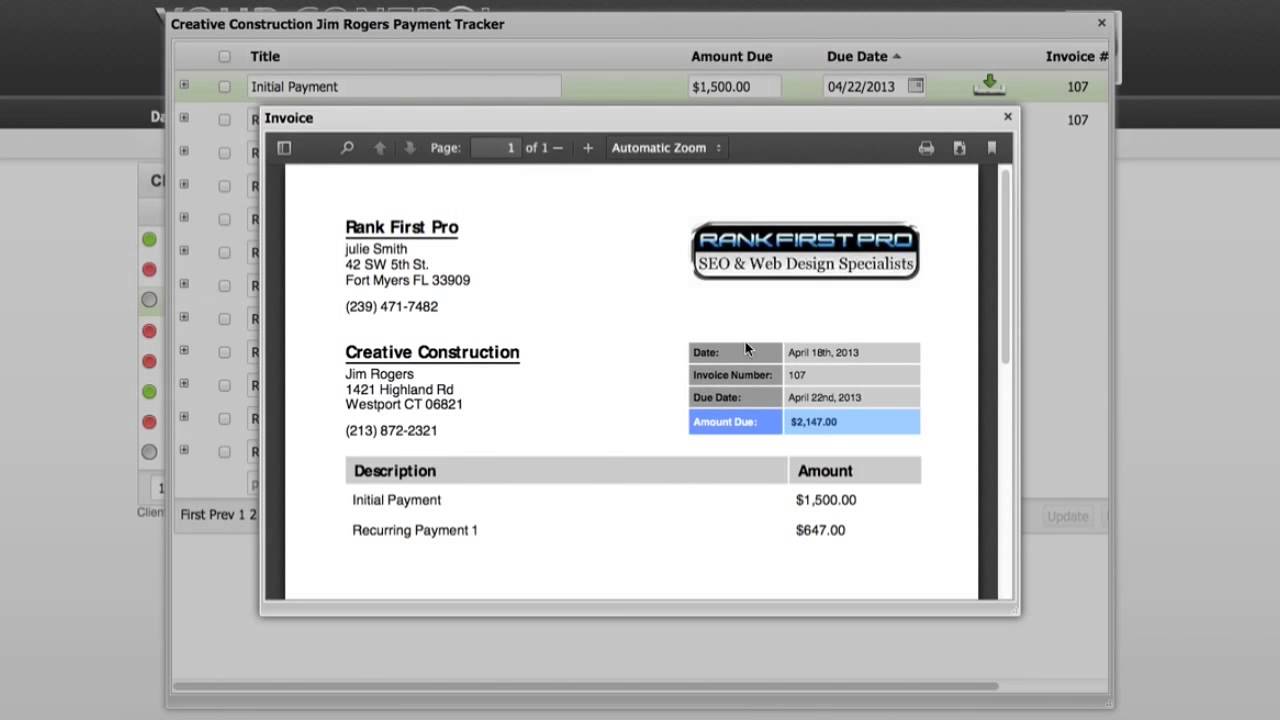Go to next page with down arrow
Image resolution: width=1280 pixels, height=720 pixels.
(410, 148)
